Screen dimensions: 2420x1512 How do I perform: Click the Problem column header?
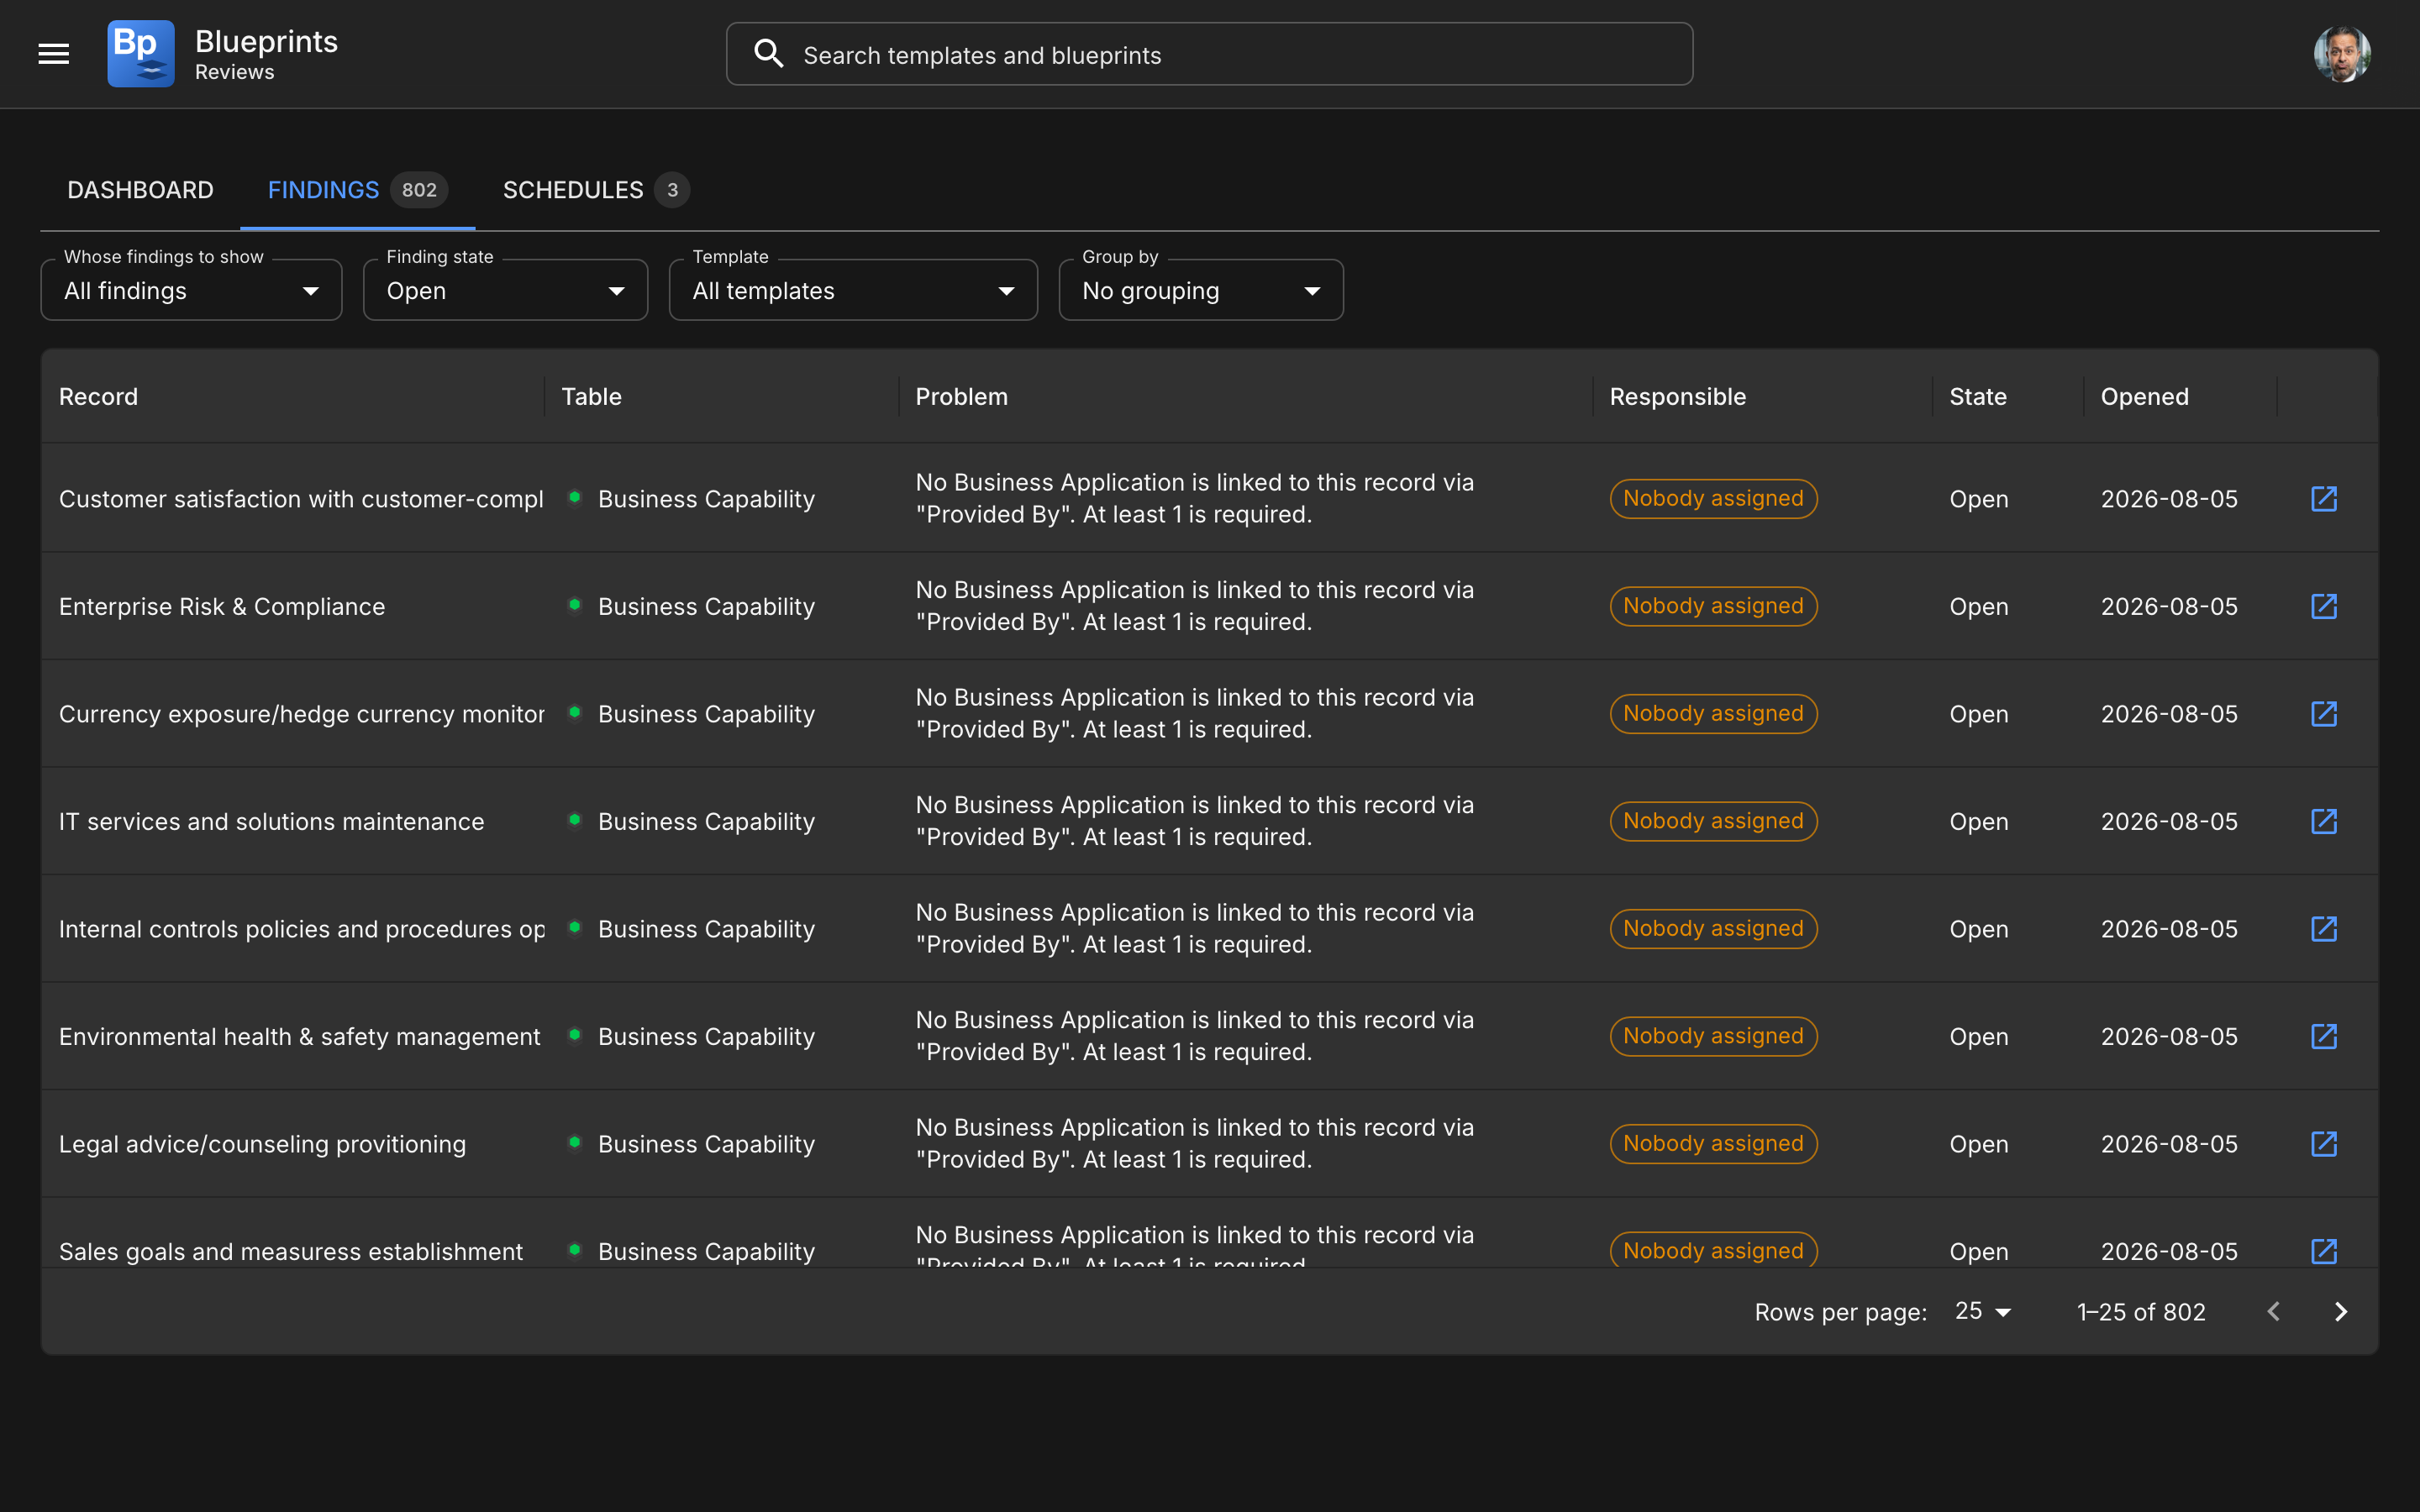[x=961, y=396]
